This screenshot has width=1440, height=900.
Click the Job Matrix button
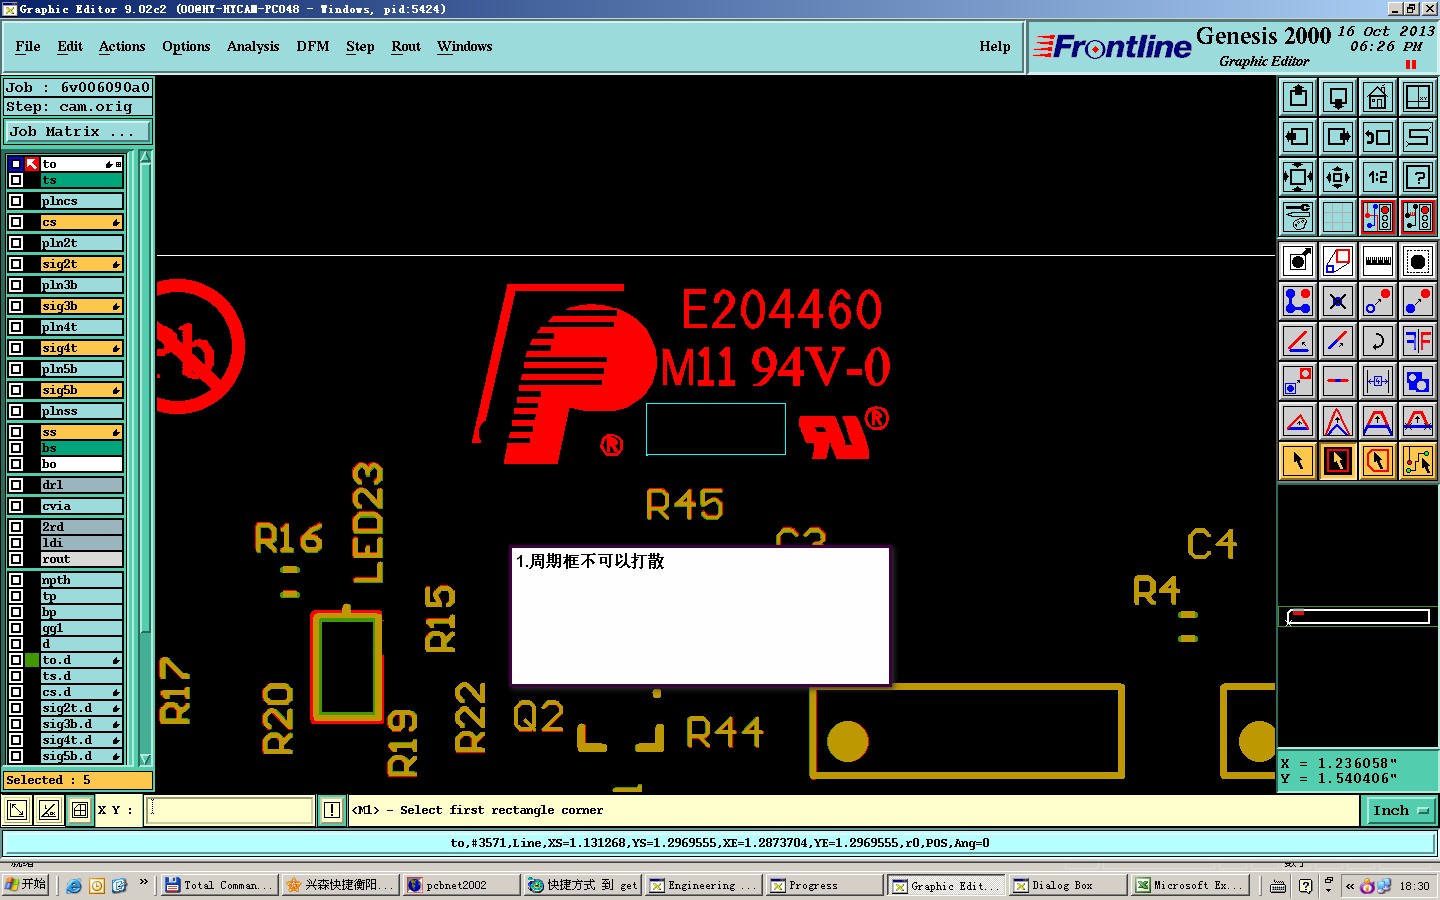78,132
